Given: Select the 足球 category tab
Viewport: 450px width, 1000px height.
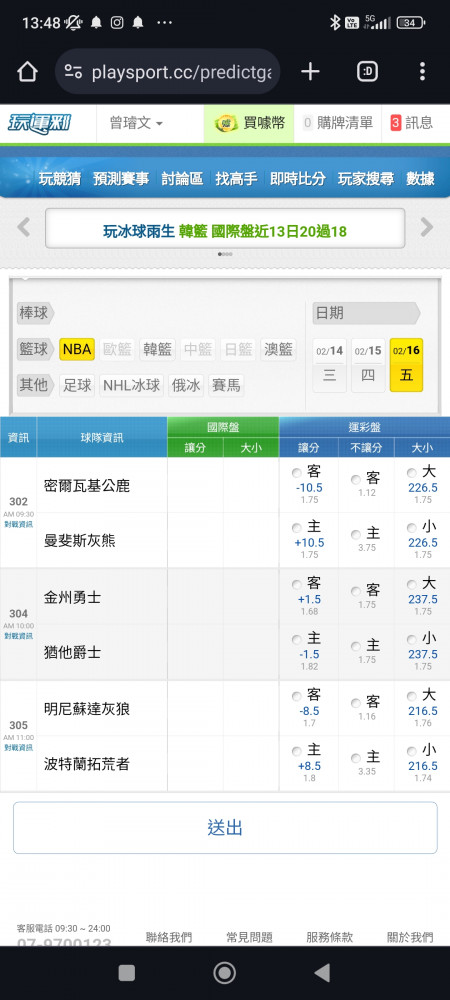Looking at the screenshot, I should 76,386.
